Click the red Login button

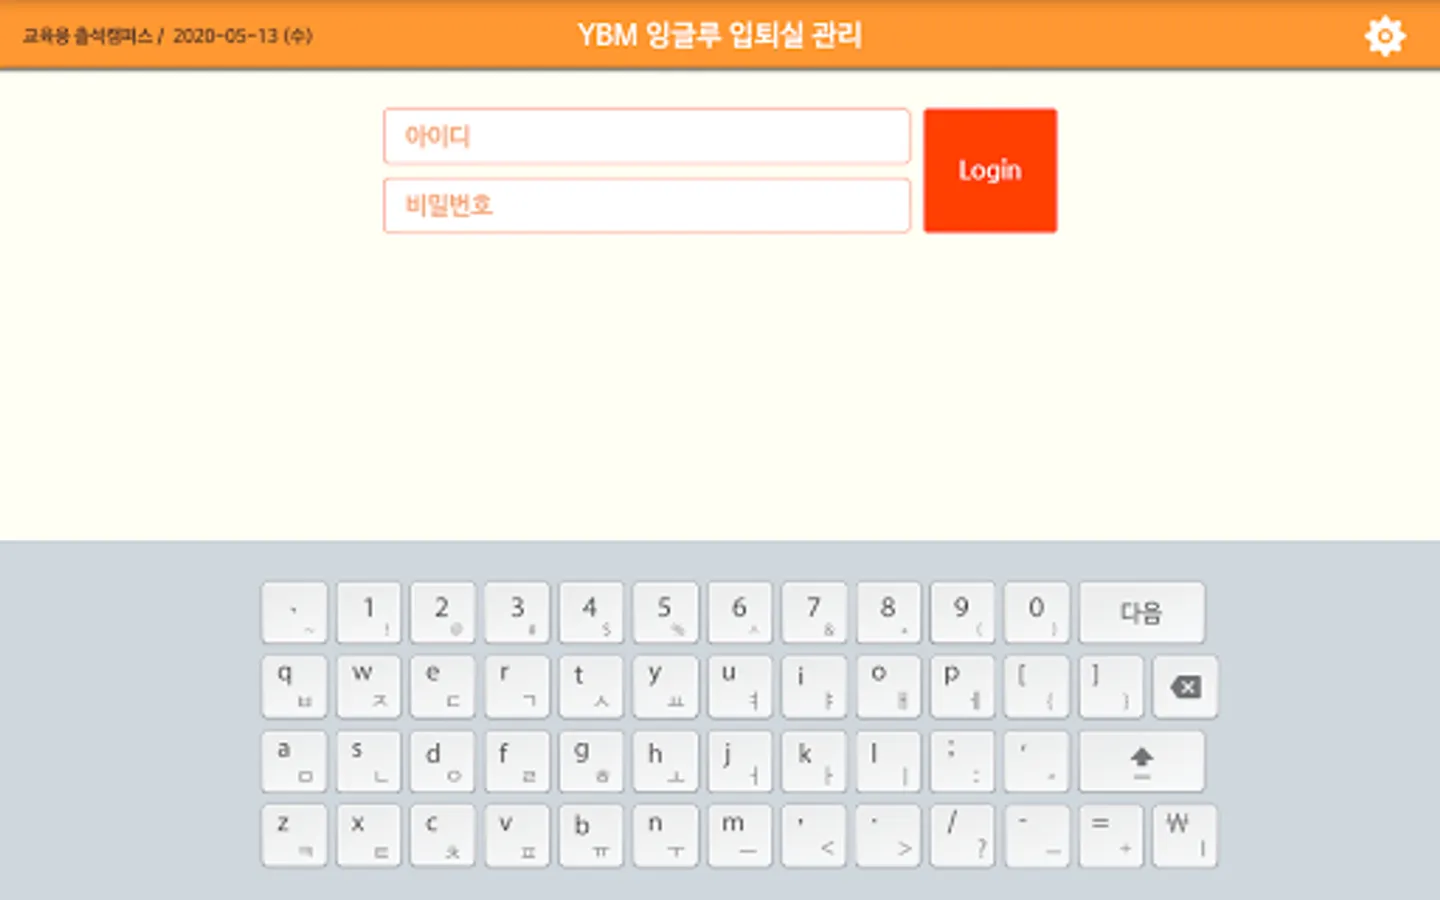[x=990, y=171]
